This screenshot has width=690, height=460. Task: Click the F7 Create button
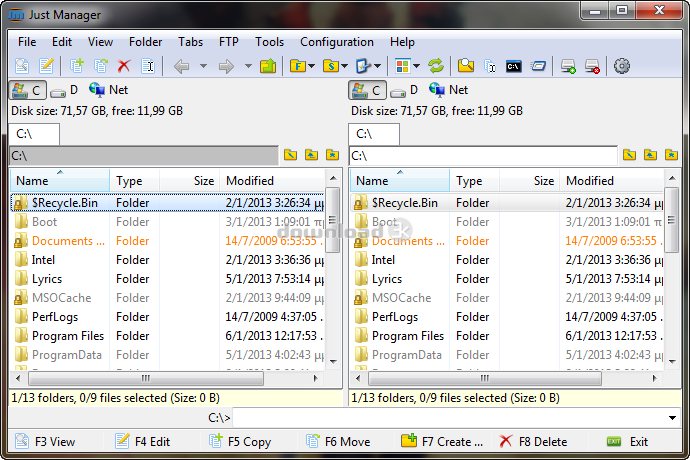coord(441,442)
